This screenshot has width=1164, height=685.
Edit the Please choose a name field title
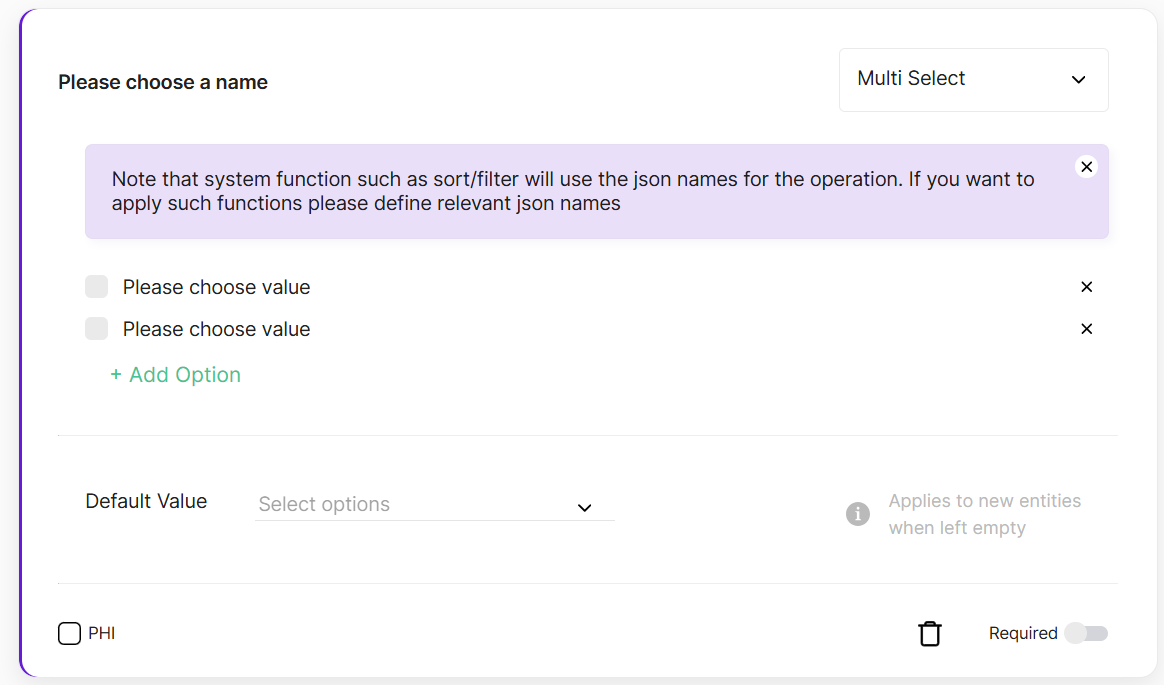163,82
